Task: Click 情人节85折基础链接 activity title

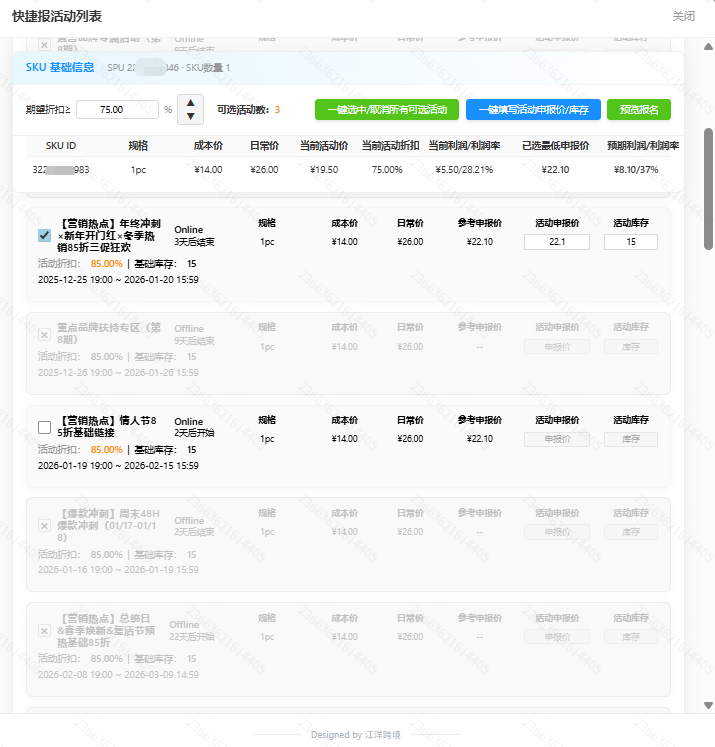Action: tap(107, 426)
